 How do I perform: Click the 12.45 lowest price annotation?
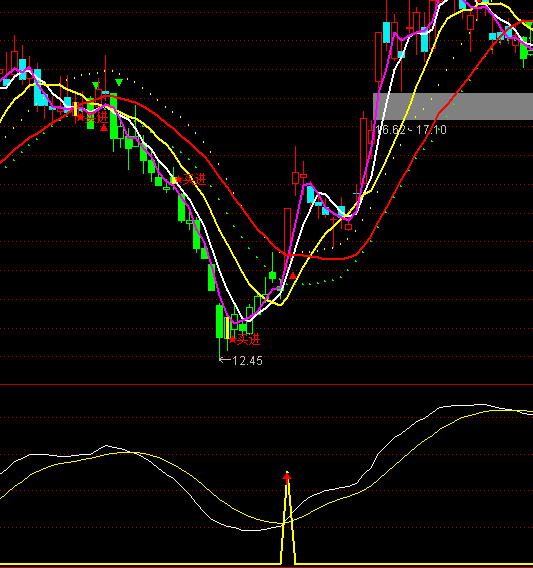click(241, 360)
